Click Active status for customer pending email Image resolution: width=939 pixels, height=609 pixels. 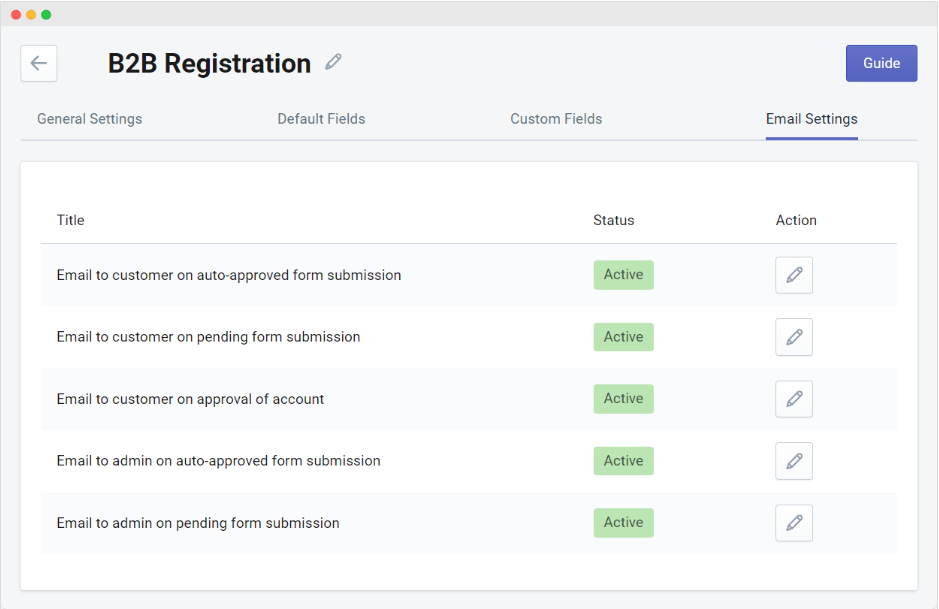pyautogui.click(x=623, y=337)
